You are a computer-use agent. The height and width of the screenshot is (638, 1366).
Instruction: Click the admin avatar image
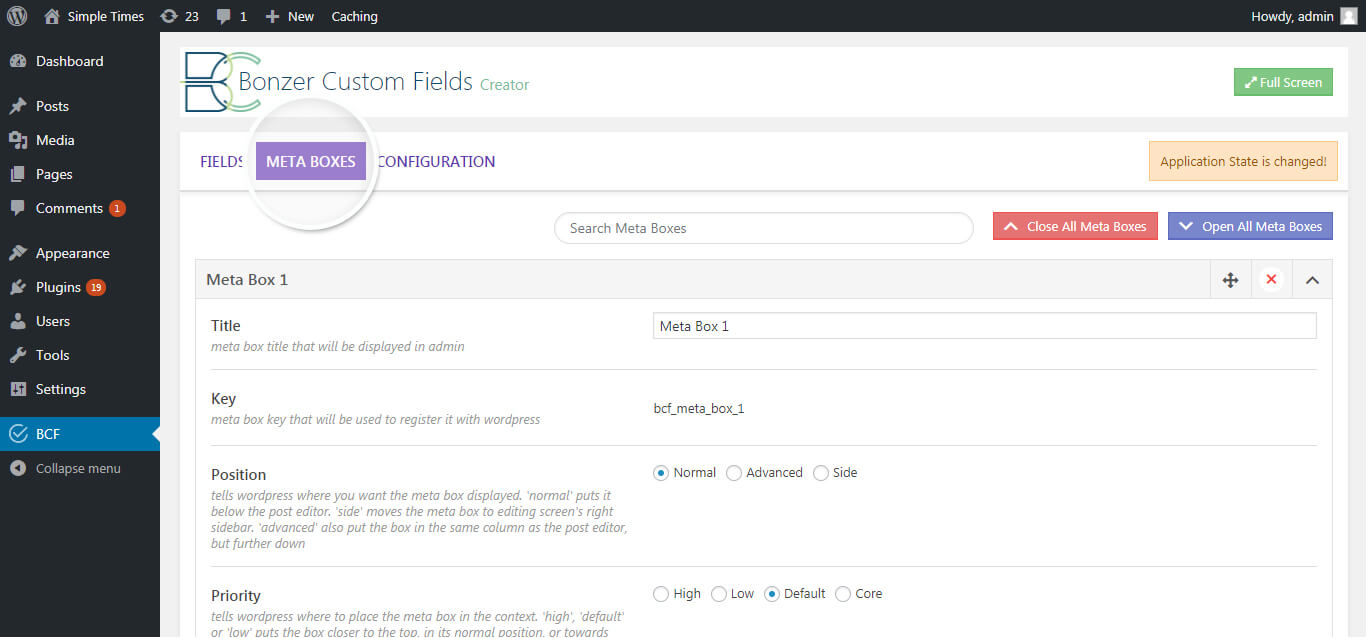1349,16
